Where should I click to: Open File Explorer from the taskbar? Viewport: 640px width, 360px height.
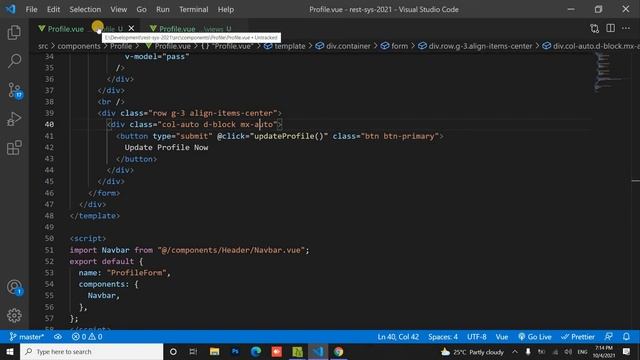point(214,351)
